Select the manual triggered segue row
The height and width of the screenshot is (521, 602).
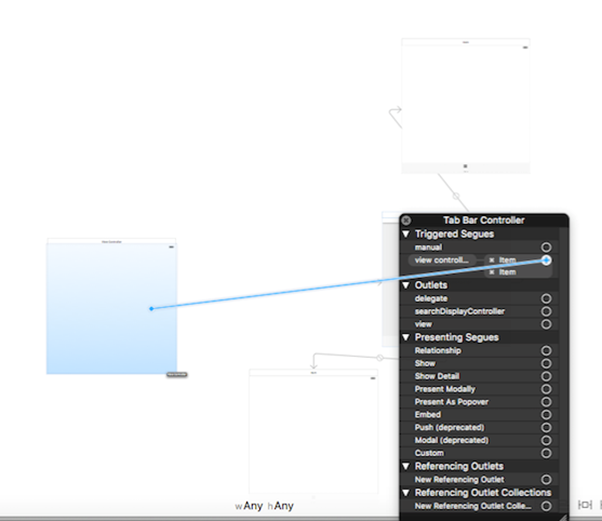479,247
